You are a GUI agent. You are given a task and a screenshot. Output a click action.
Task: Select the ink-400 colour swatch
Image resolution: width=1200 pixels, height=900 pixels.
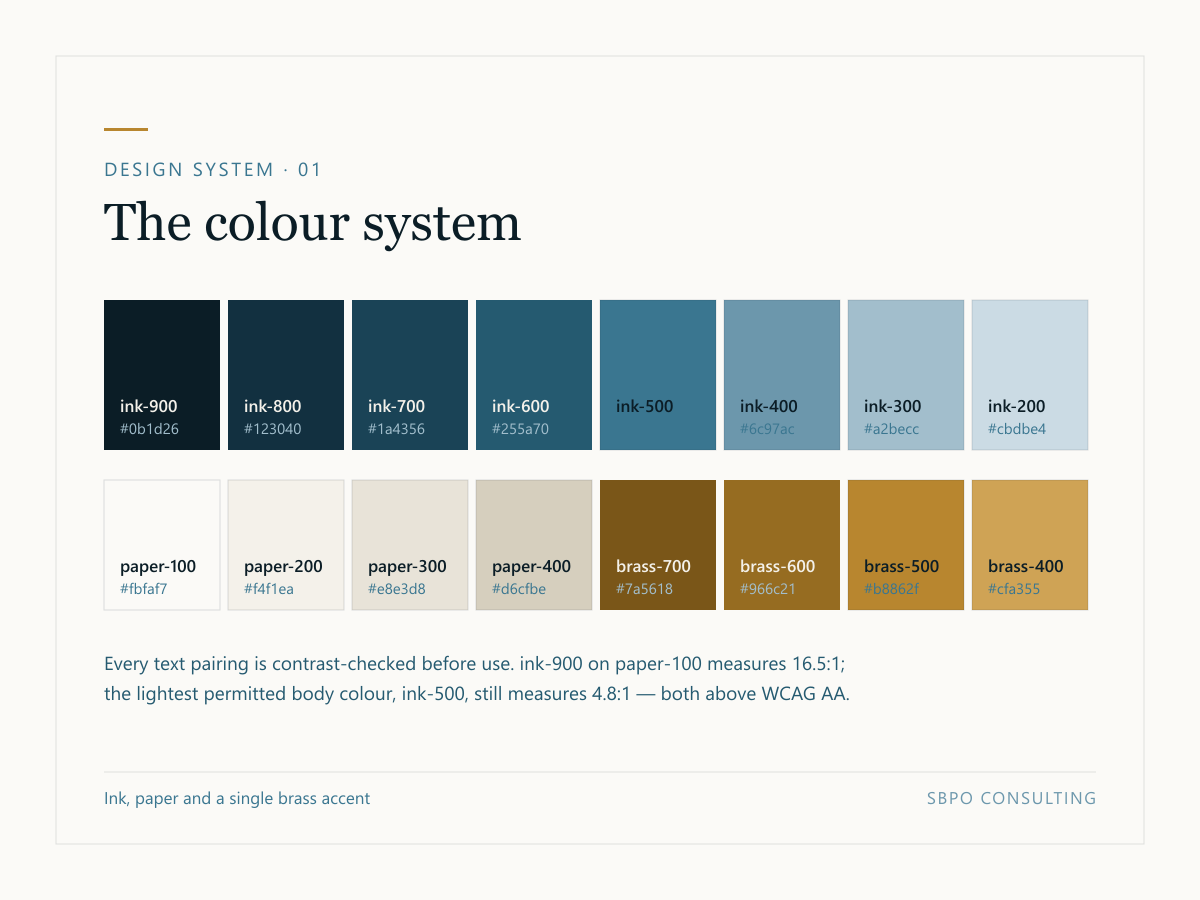(782, 375)
